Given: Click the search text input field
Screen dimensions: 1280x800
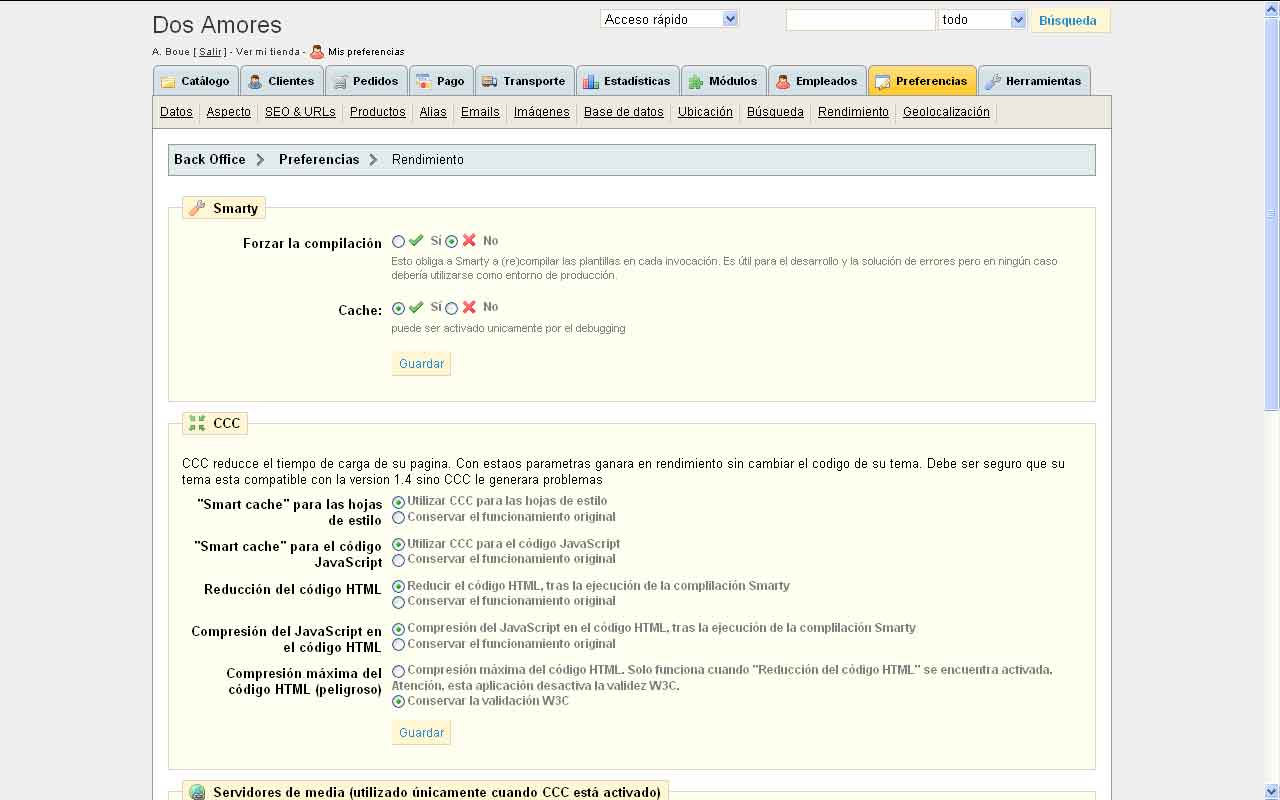Looking at the screenshot, I should 860,20.
